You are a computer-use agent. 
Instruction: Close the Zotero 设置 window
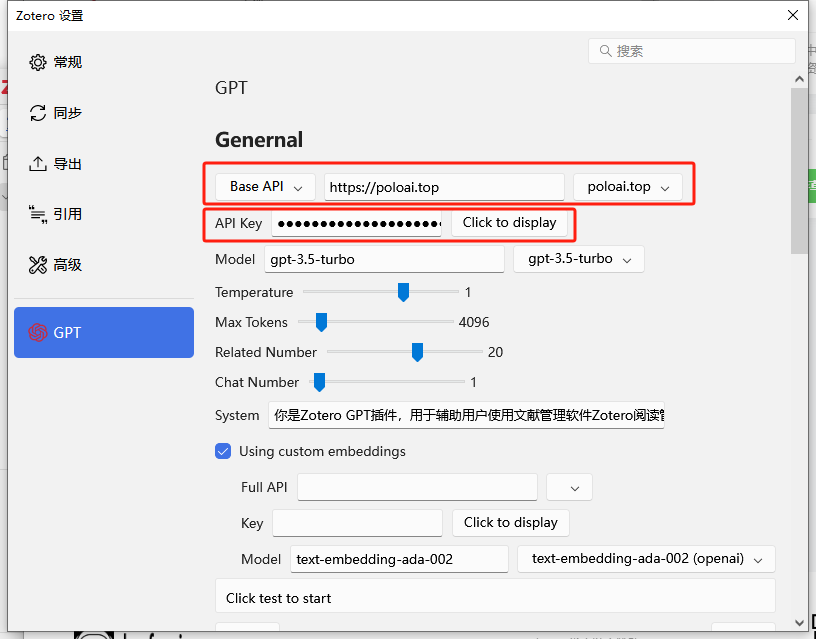point(793,16)
